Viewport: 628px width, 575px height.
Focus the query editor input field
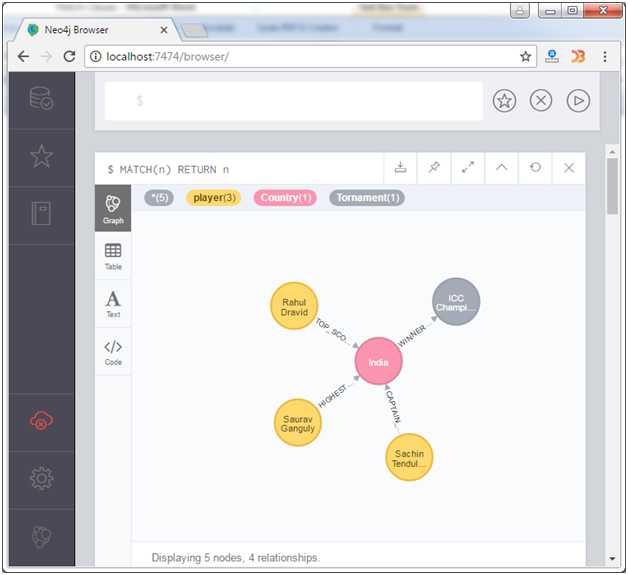pyautogui.click(x=294, y=101)
